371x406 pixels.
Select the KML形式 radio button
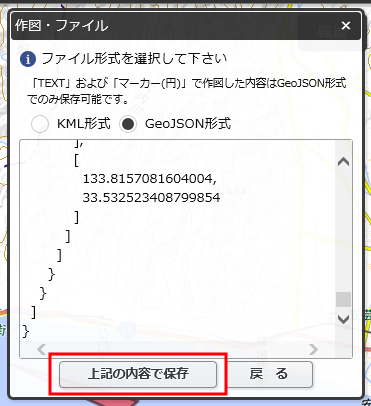(x=40, y=124)
